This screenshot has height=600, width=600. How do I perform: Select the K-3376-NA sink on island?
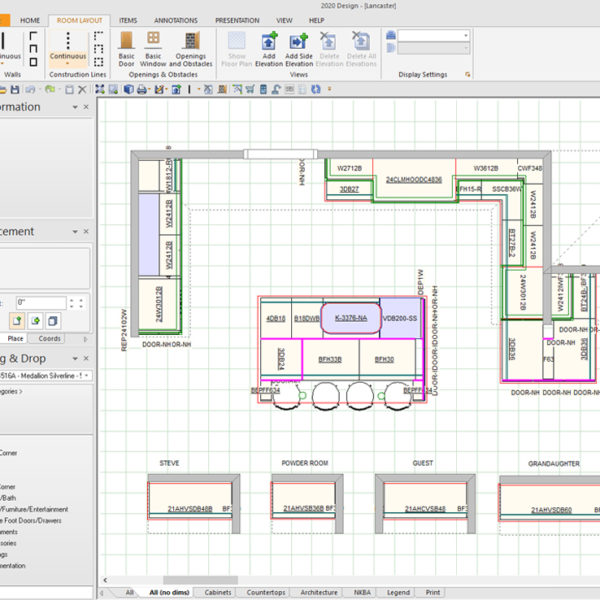point(350,317)
